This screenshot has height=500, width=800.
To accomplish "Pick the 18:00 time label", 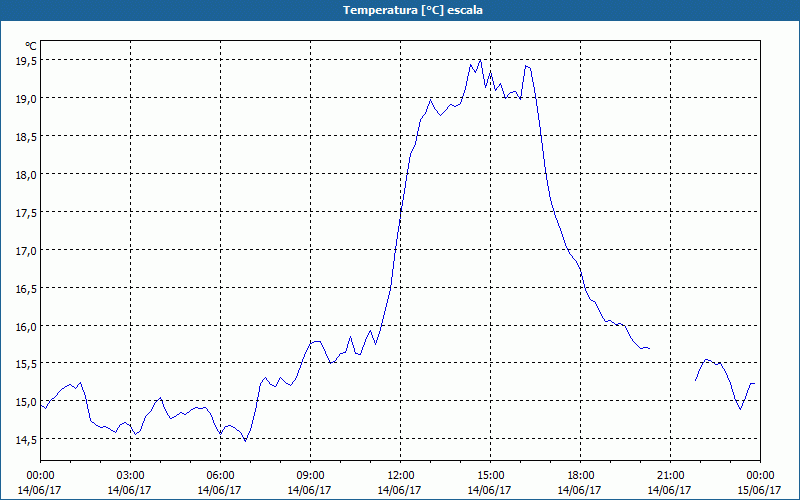I will 580,476.
